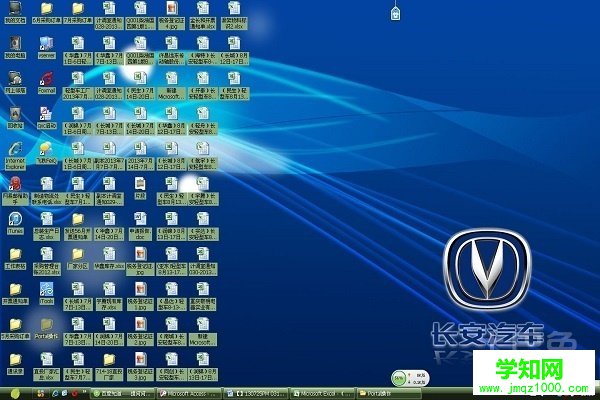This screenshot has width=600, height=400.
Task: Open the vserver shortcut icon
Action: point(47,47)
